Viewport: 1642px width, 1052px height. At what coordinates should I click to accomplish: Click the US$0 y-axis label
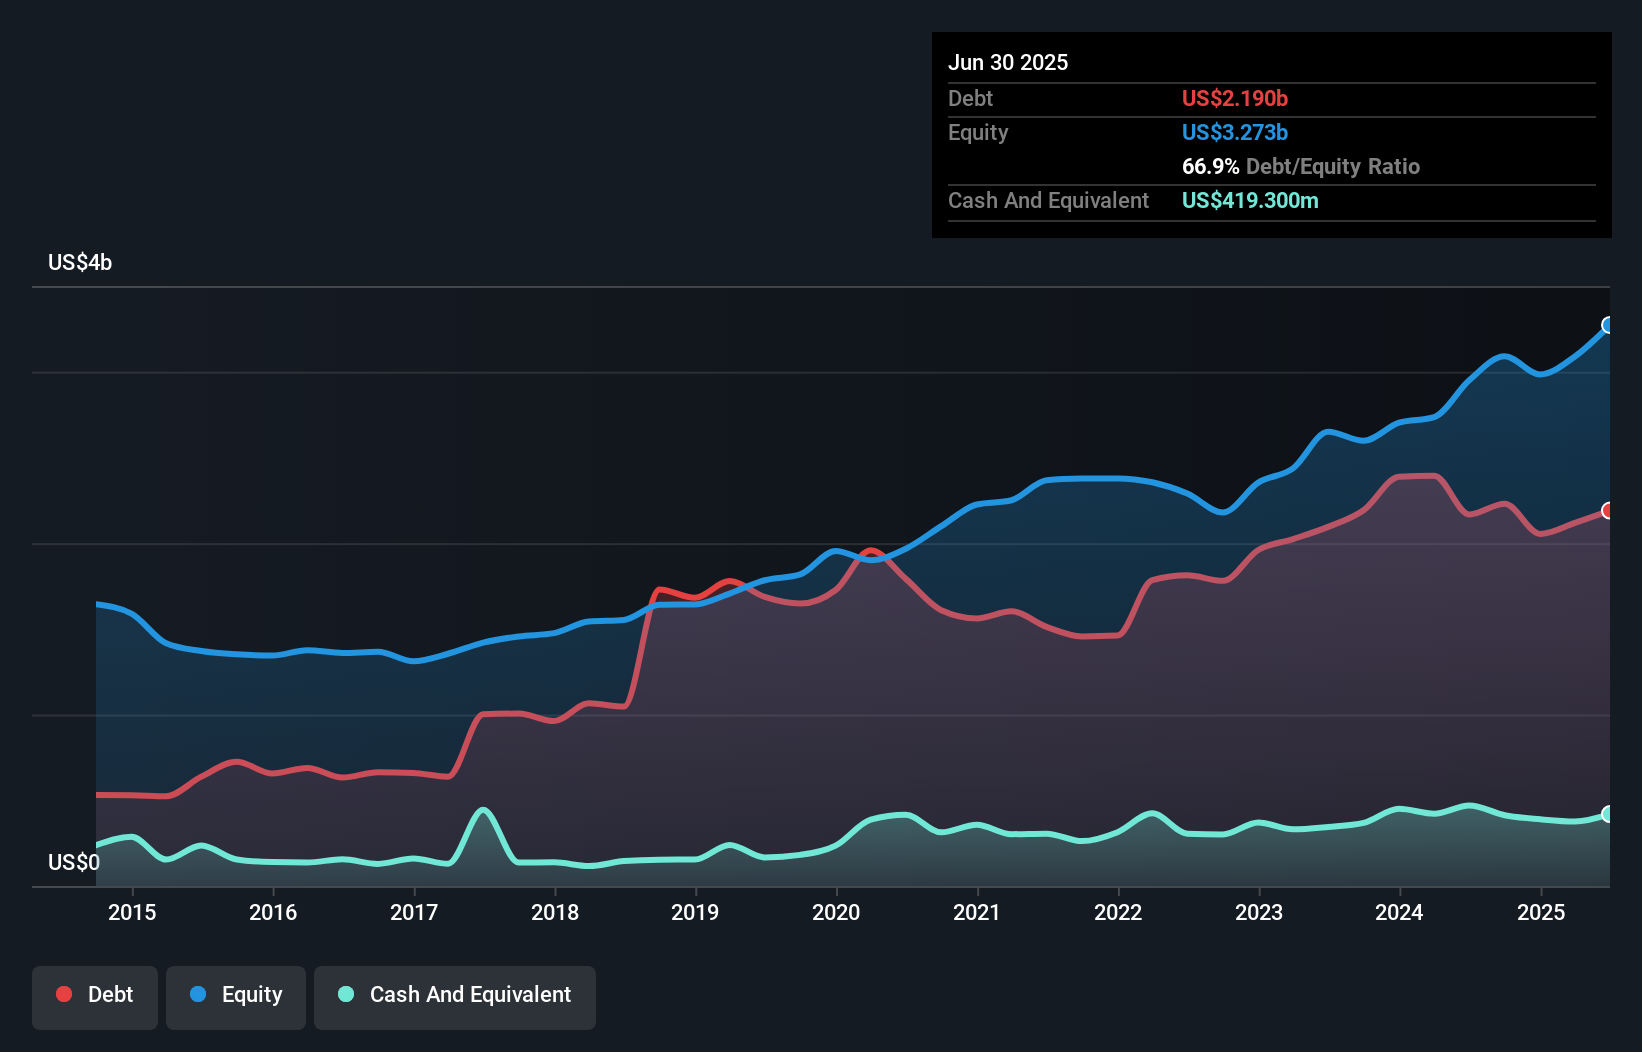[74, 862]
